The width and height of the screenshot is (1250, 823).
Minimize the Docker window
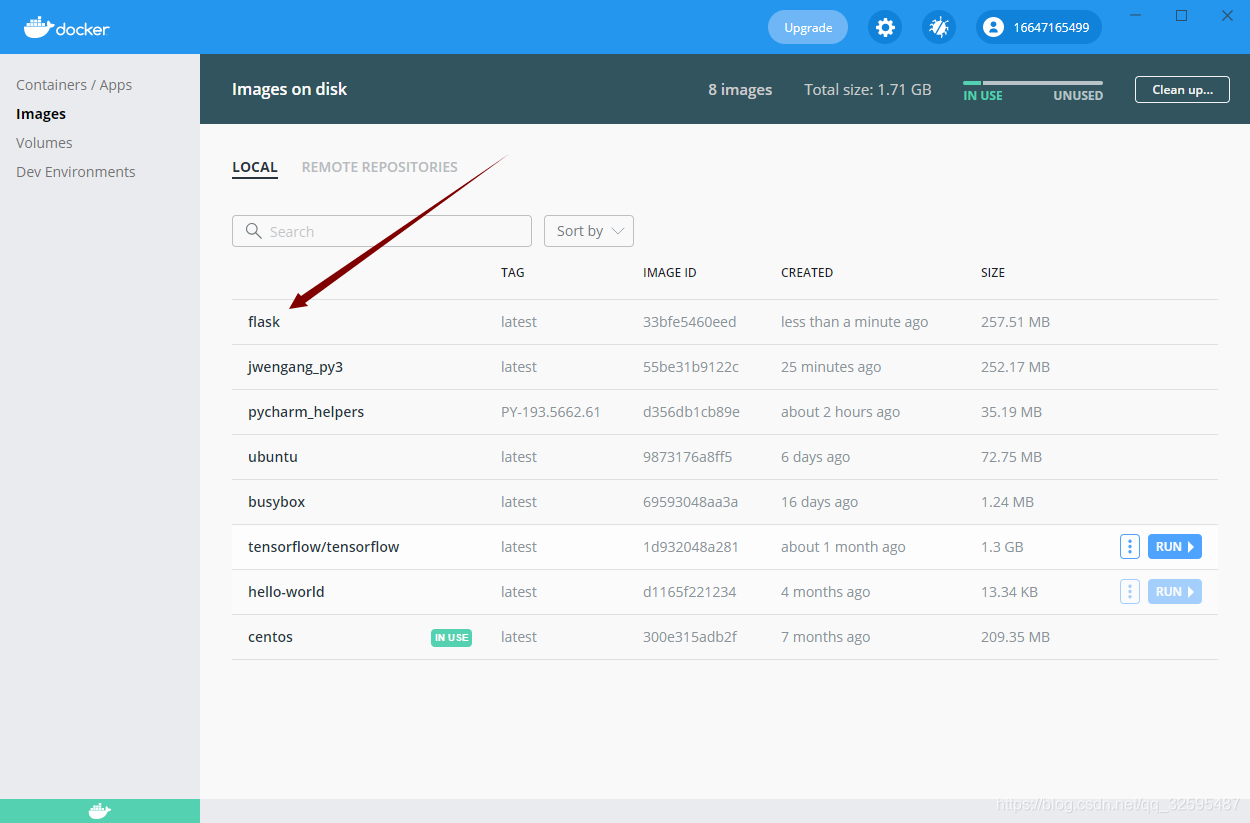pos(1136,15)
